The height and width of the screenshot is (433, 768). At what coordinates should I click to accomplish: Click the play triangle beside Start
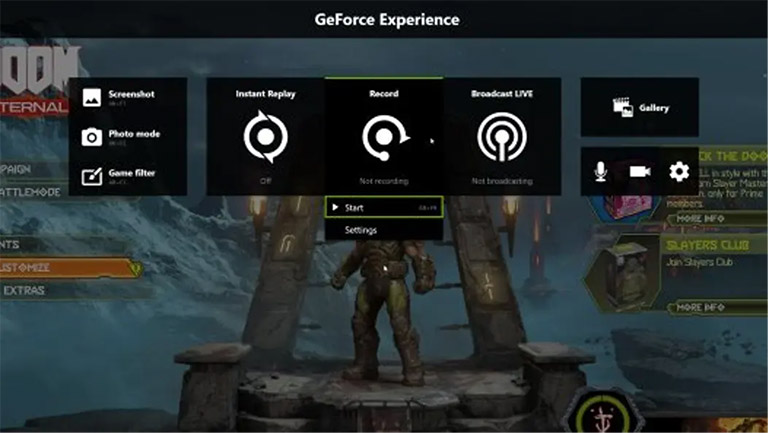335,207
